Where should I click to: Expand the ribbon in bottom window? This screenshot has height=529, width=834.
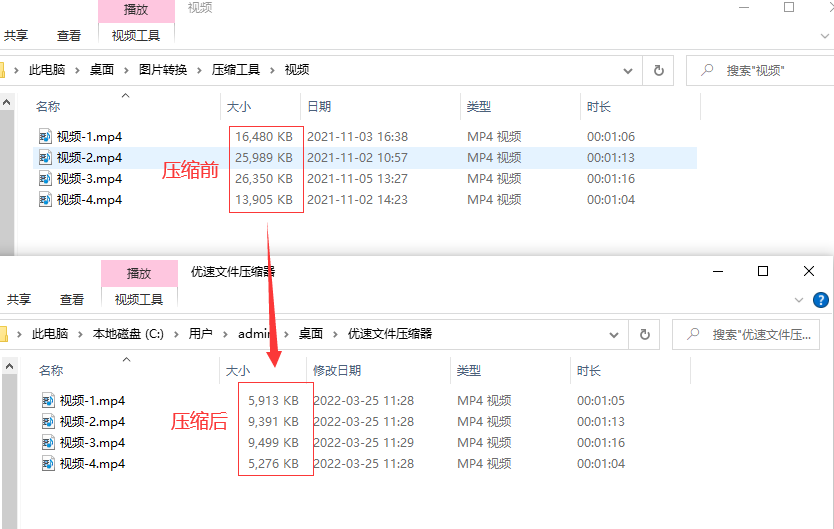click(798, 300)
